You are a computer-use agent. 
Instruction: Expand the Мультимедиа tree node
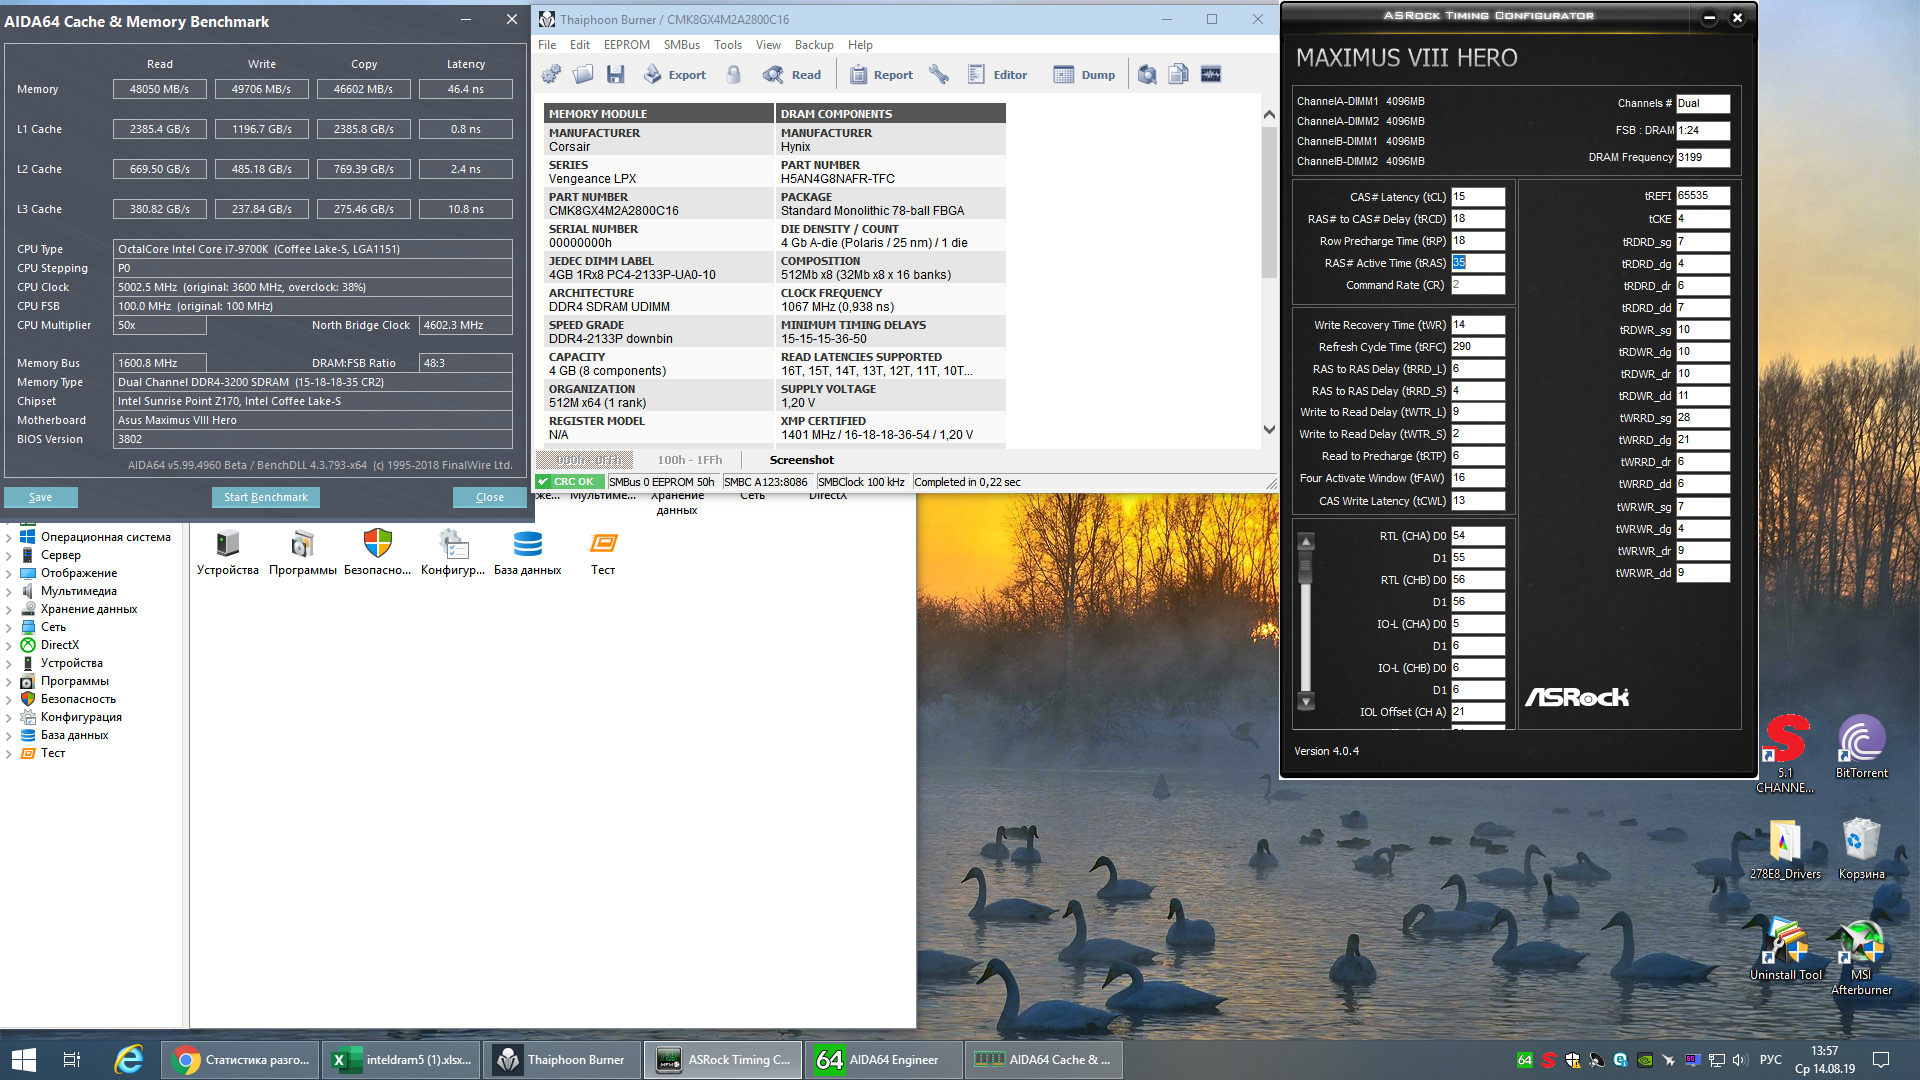9,591
